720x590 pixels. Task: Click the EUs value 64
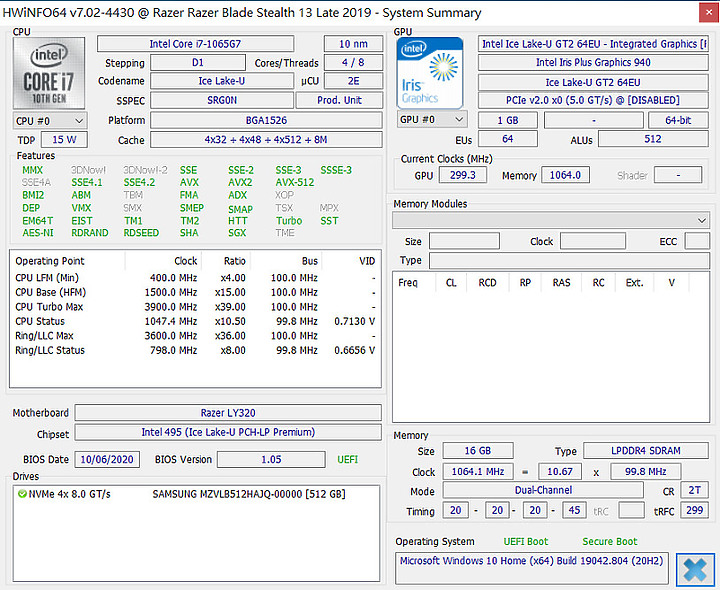[507, 139]
